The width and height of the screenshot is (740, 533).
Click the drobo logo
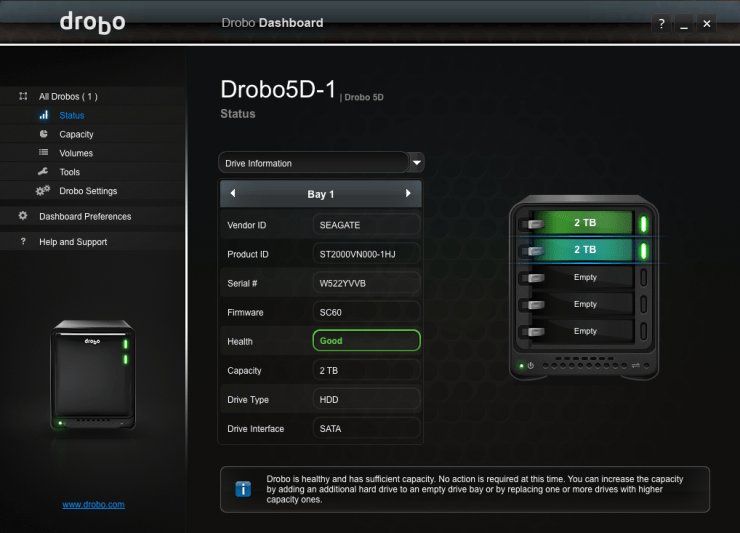coord(92,23)
